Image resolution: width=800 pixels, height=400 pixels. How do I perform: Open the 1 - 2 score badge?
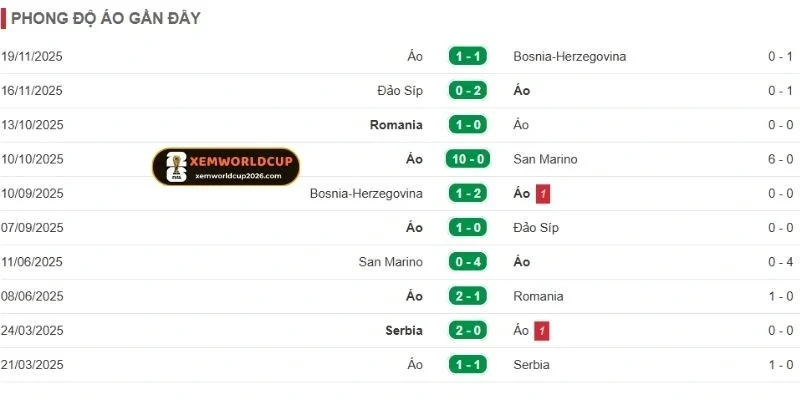point(467,193)
